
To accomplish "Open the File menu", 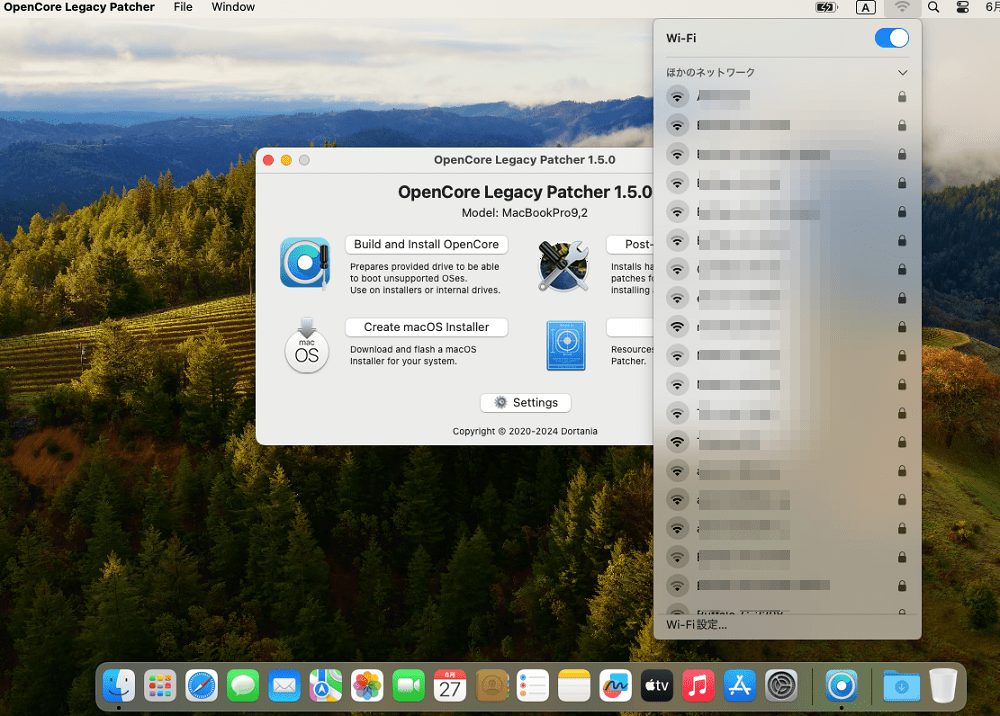I will click(x=183, y=7).
